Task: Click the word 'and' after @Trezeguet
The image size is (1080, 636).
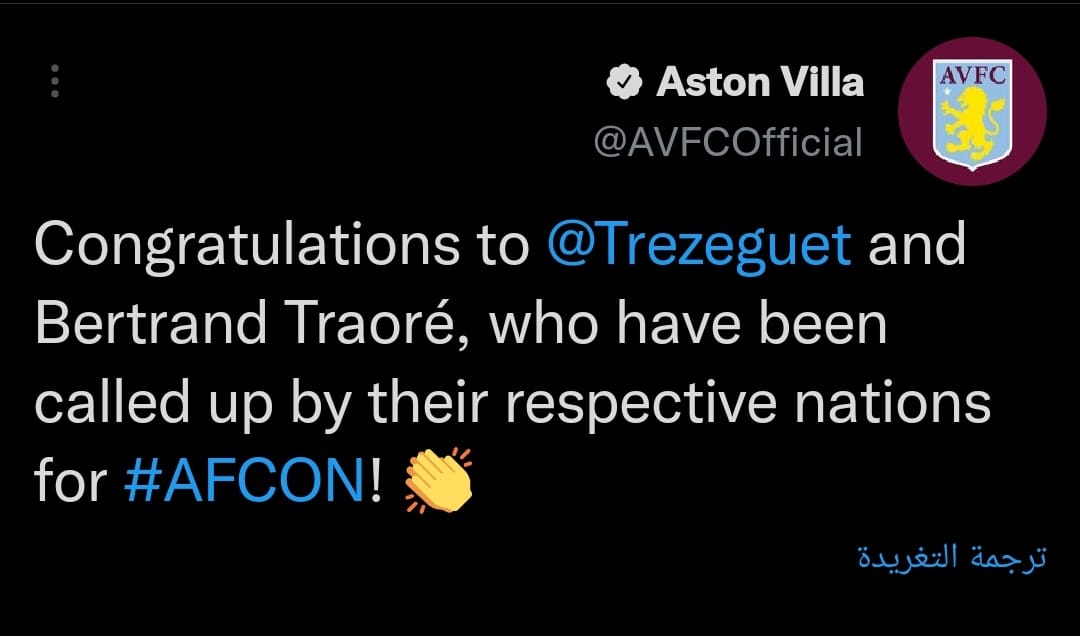Action: 917,246
